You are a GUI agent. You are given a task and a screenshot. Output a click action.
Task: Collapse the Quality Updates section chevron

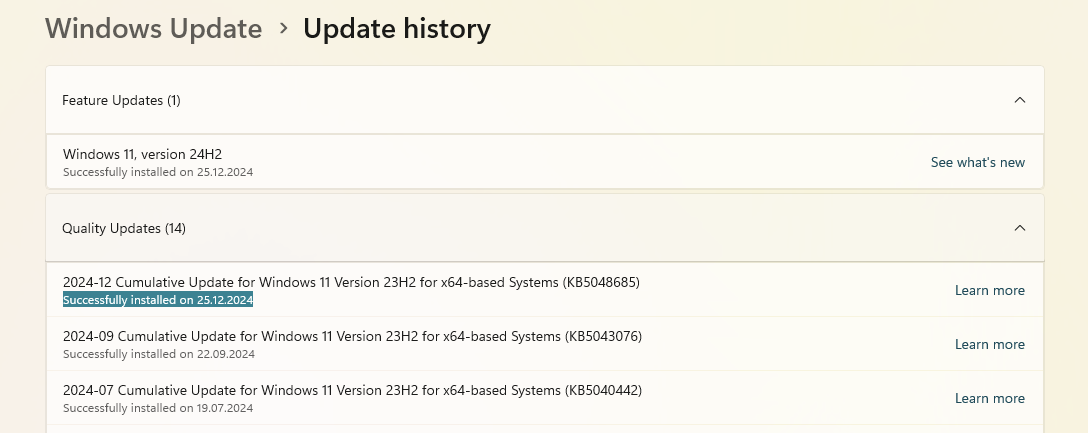click(x=1019, y=228)
